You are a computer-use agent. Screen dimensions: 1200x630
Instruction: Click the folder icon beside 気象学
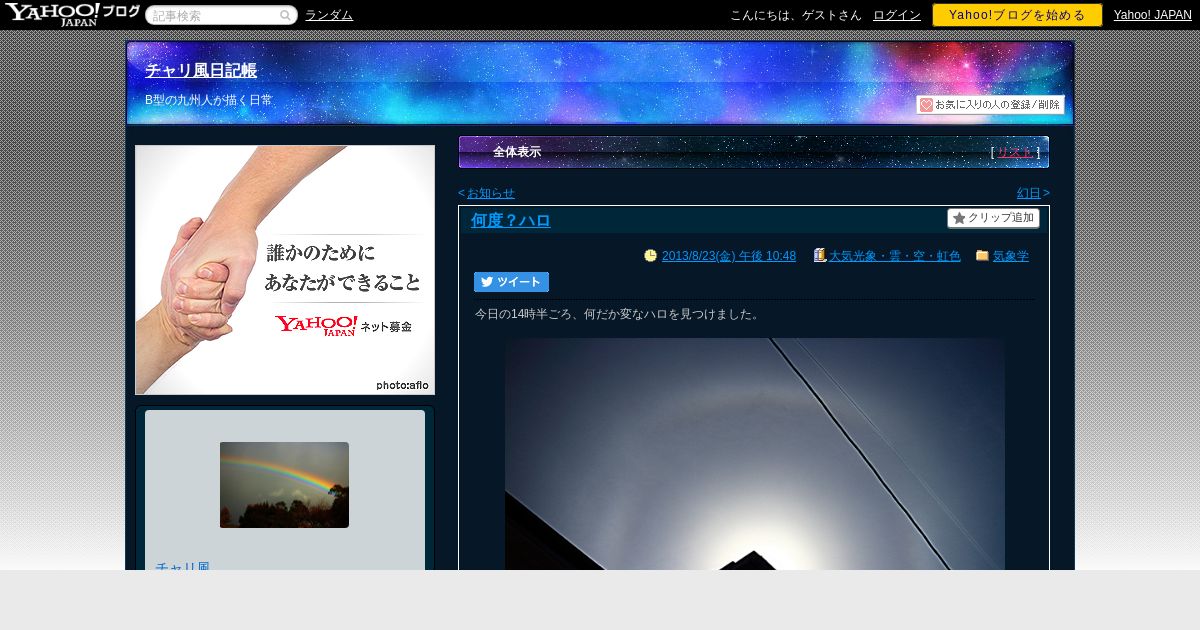point(982,256)
